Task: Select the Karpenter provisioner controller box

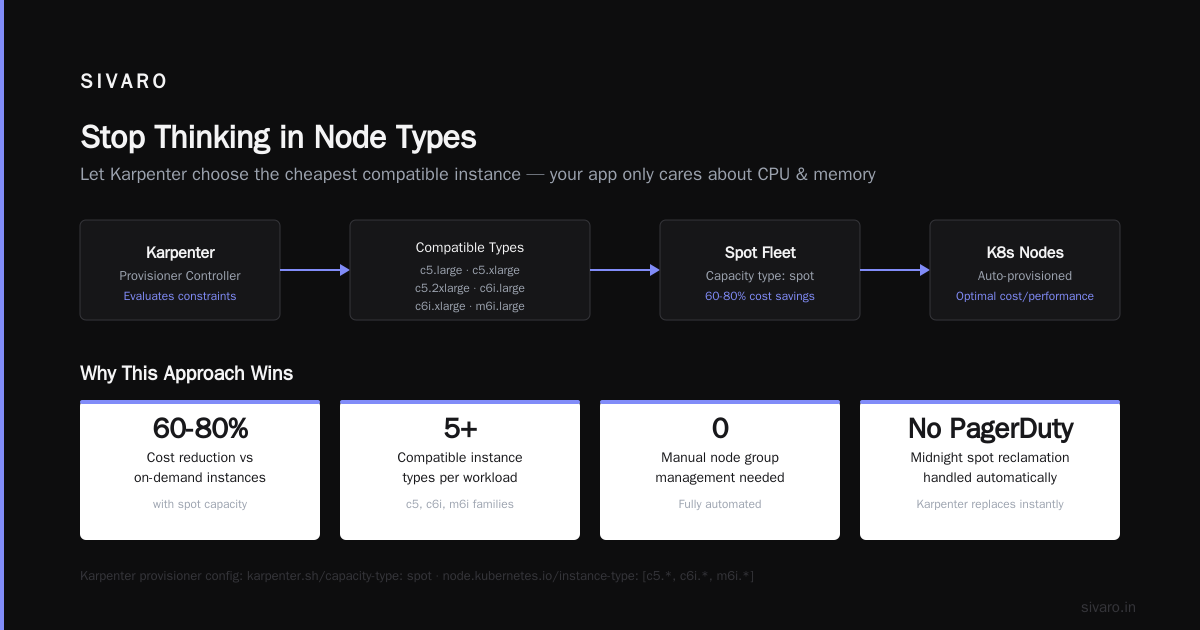Action: [x=180, y=270]
